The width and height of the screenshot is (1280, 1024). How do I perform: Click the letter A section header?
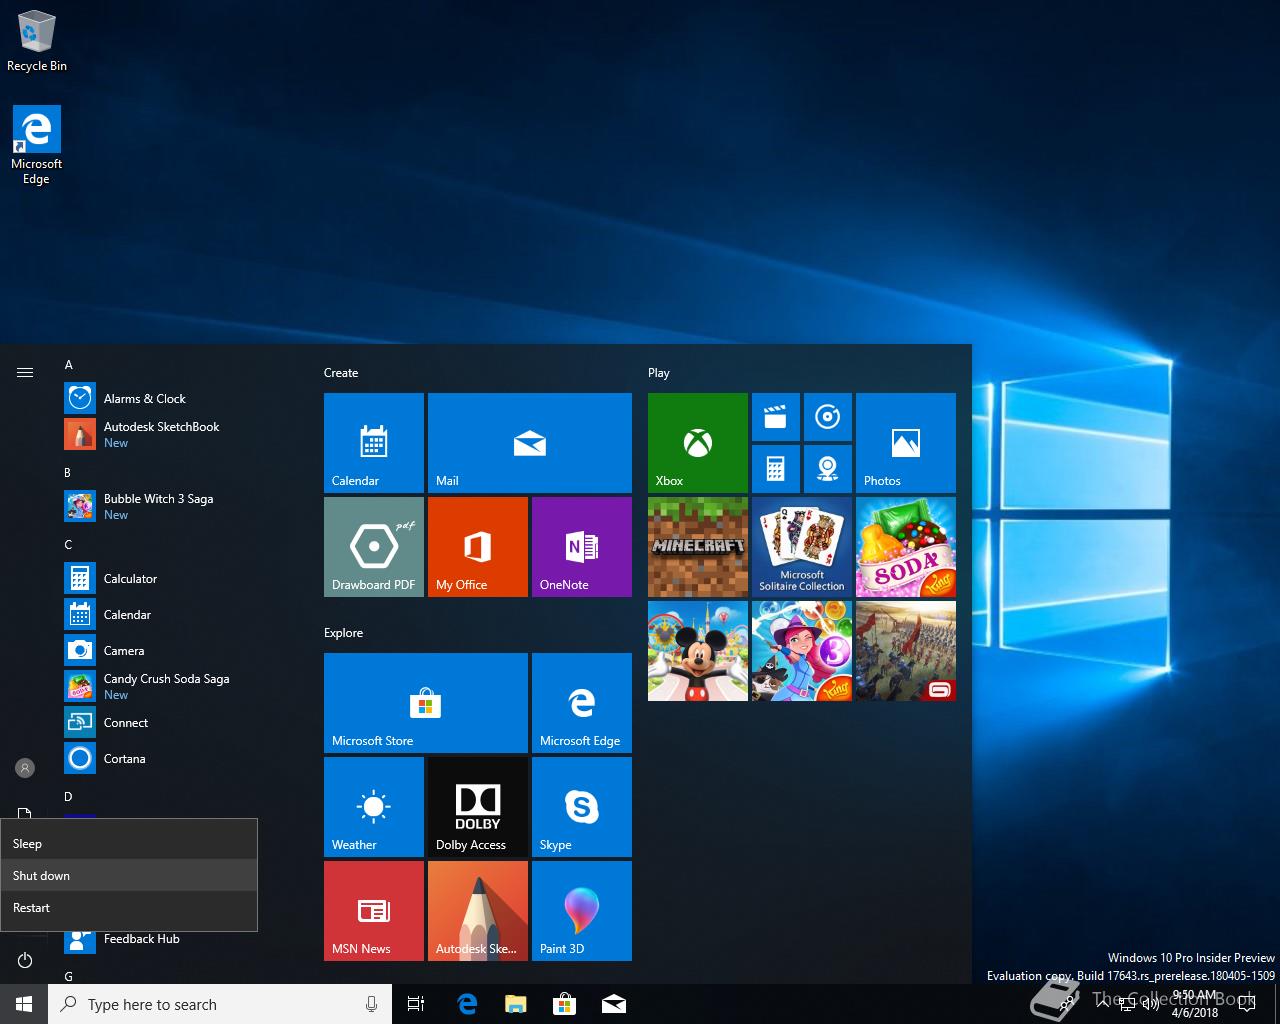pyautogui.click(x=69, y=365)
